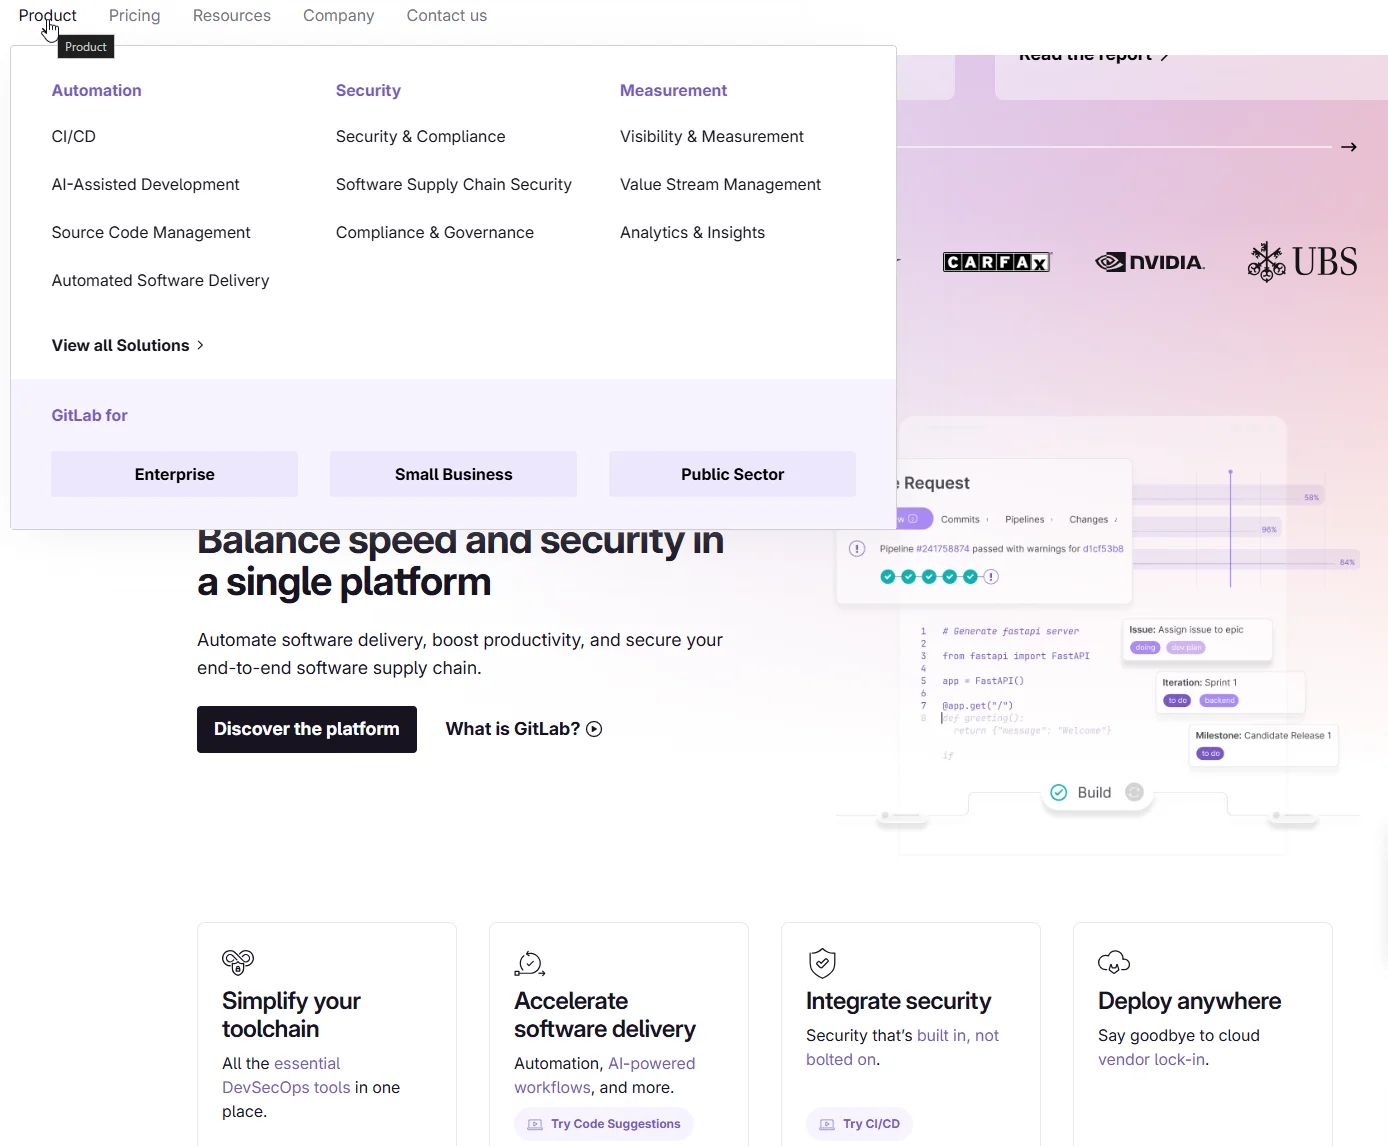The width and height of the screenshot is (1388, 1146).
Task: Click Simplify your toolchain hearts icon
Action: tap(238, 962)
